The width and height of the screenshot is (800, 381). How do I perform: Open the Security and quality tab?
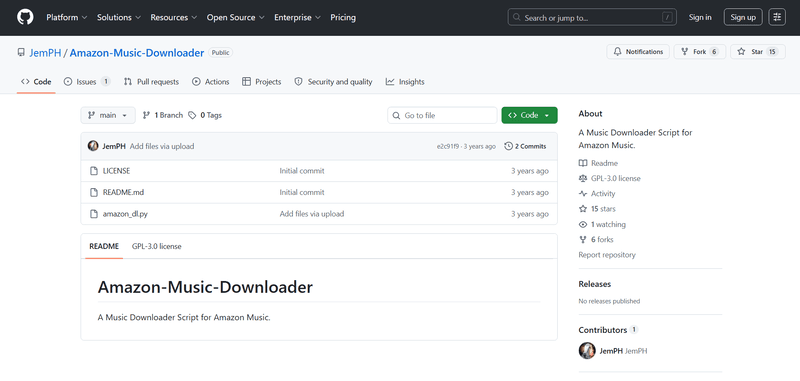click(x=334, y=82)
